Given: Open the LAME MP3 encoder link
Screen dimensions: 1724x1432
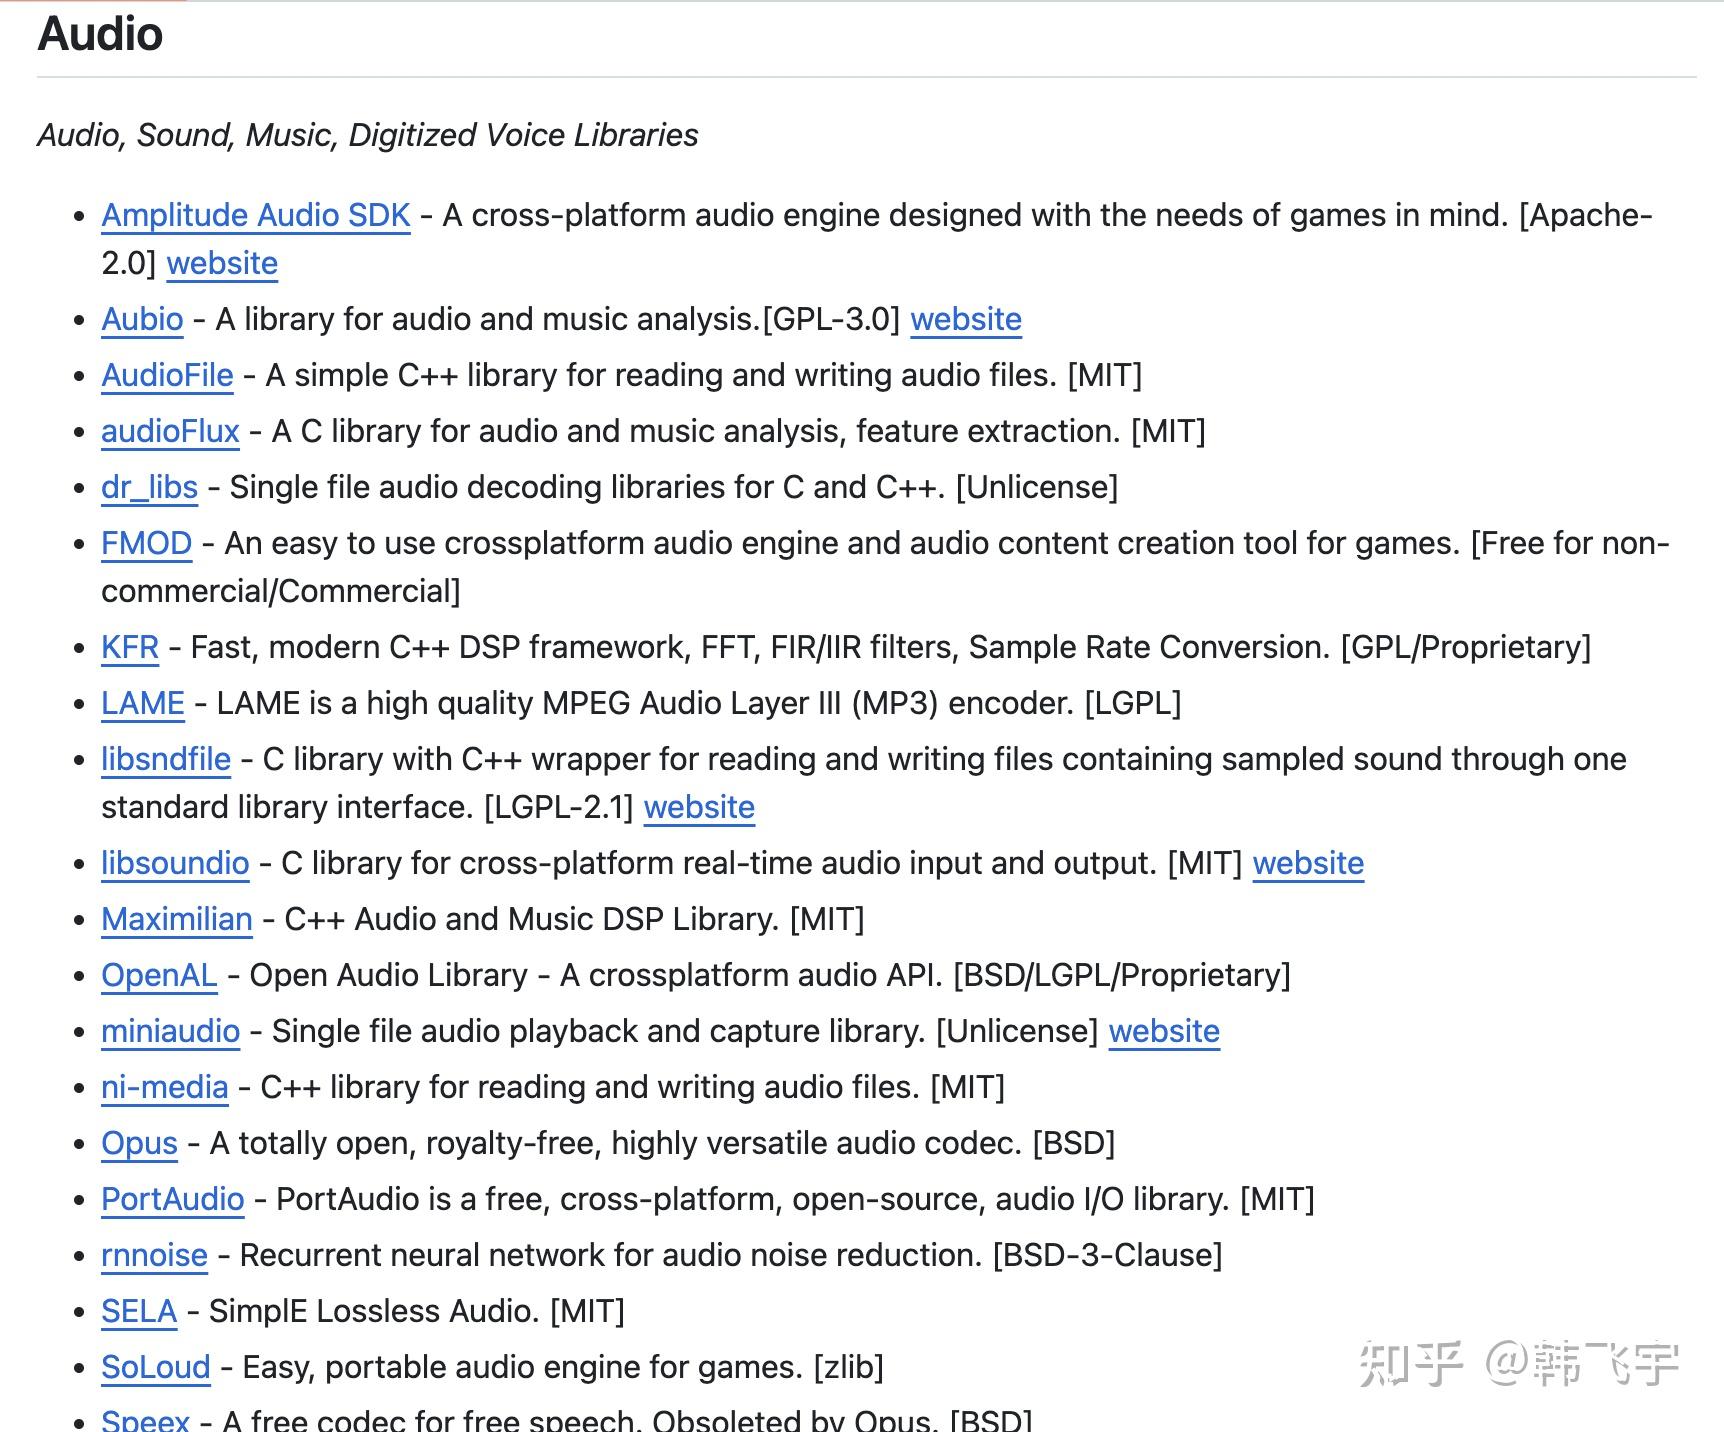Looking at the screenshot, I should tap(141, 703).
